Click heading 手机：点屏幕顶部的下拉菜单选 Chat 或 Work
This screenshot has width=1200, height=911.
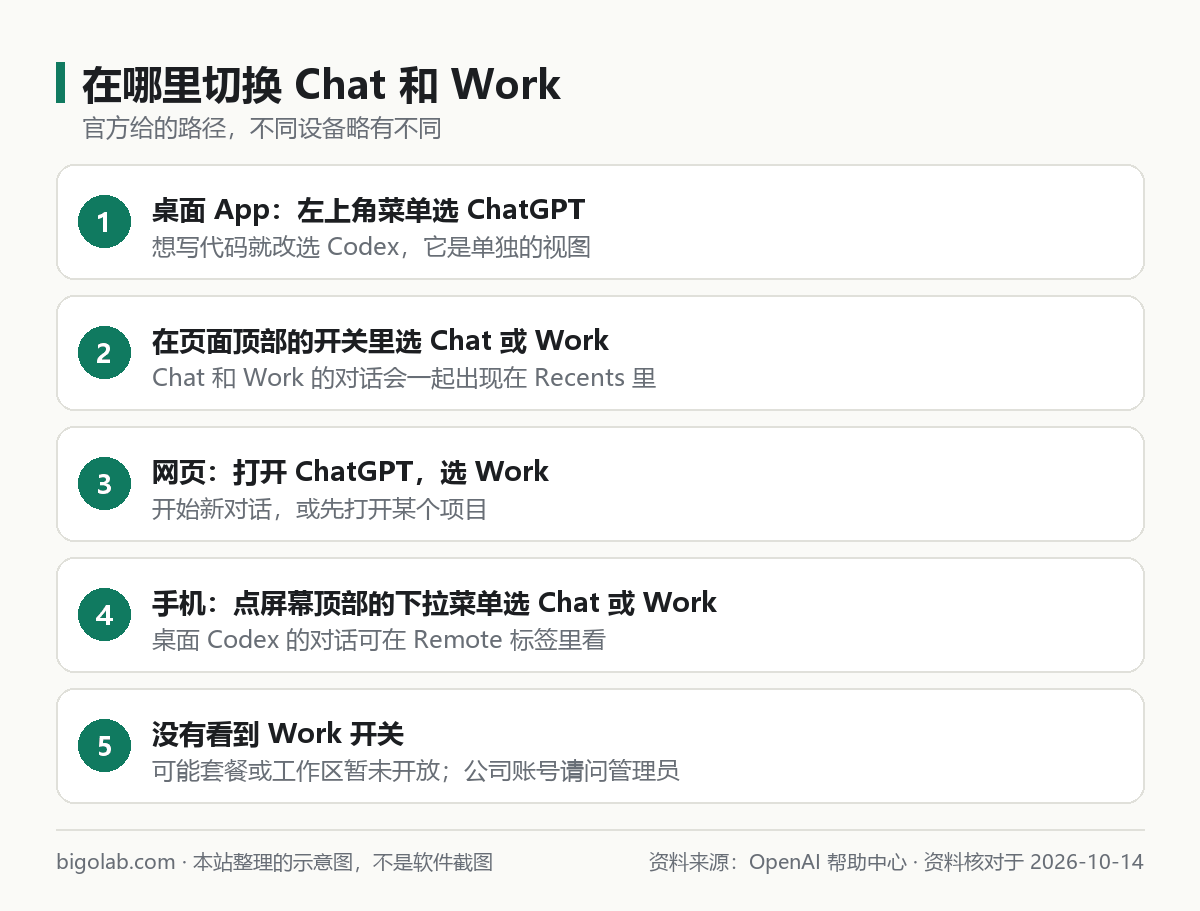434,603
